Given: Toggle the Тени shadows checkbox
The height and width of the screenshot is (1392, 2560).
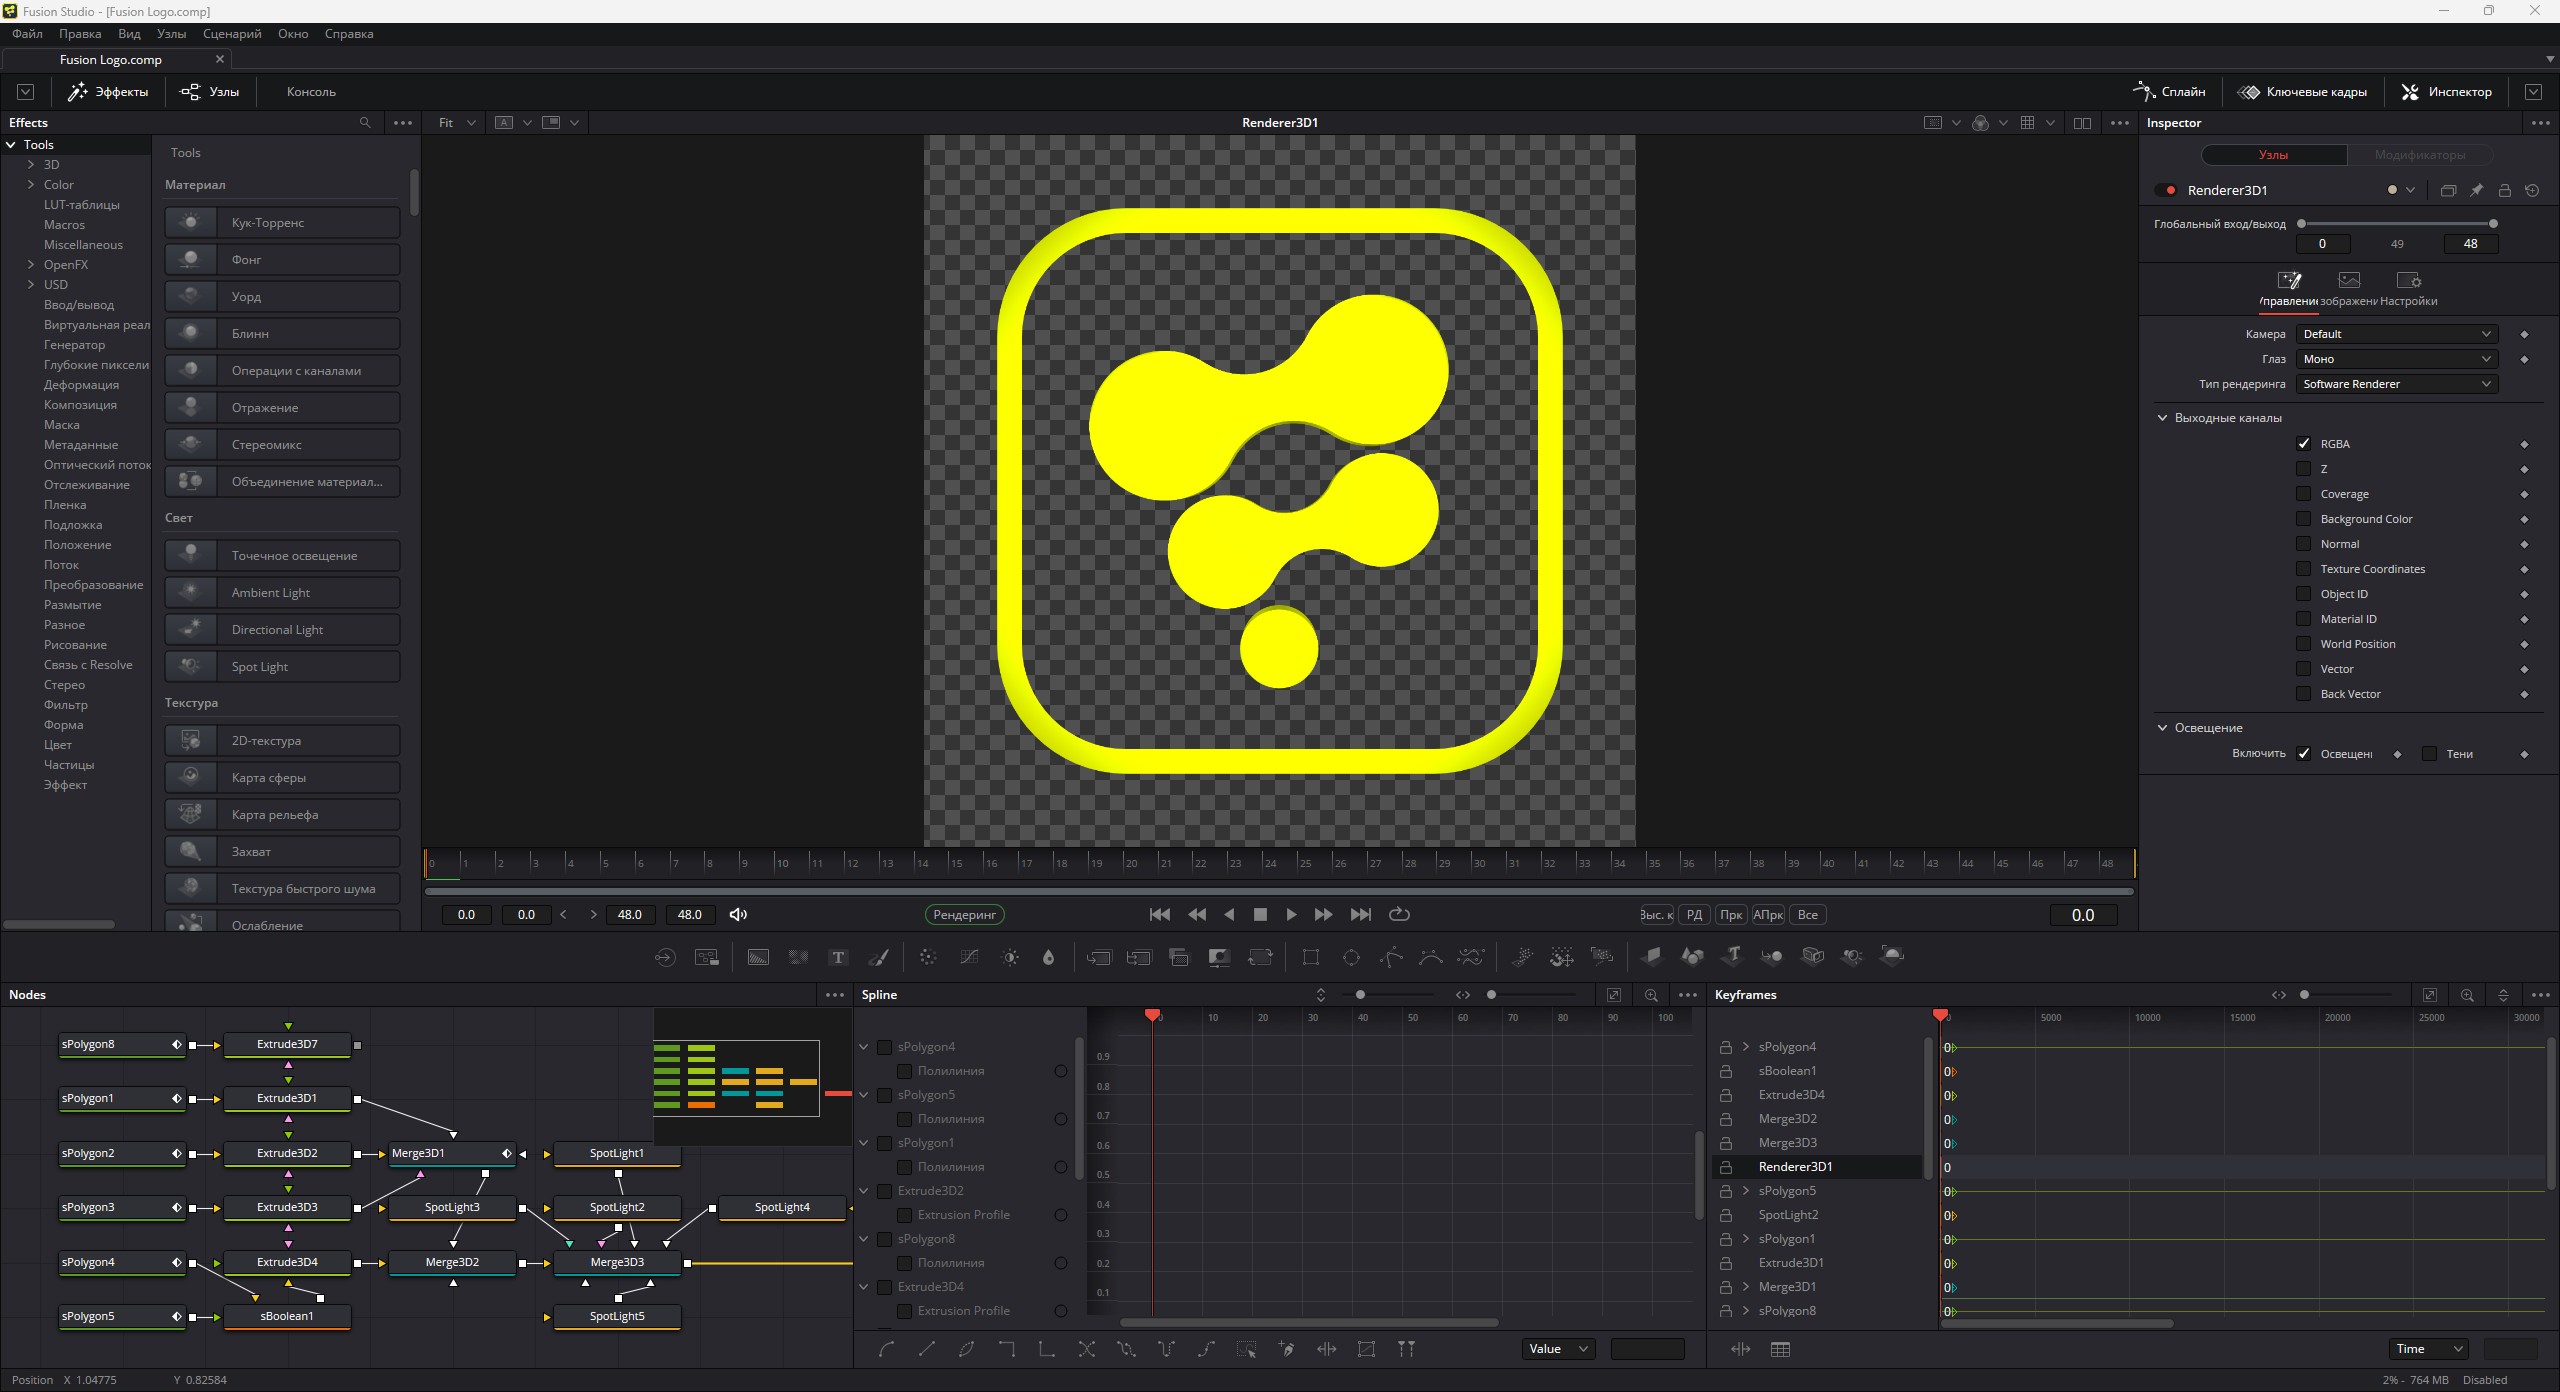Looking at the screenshot, I should tap(2430, 753).
